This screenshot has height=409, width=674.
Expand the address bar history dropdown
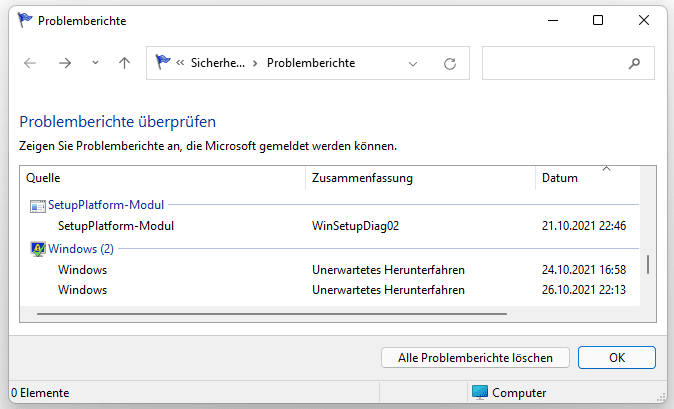click(413, 64)
